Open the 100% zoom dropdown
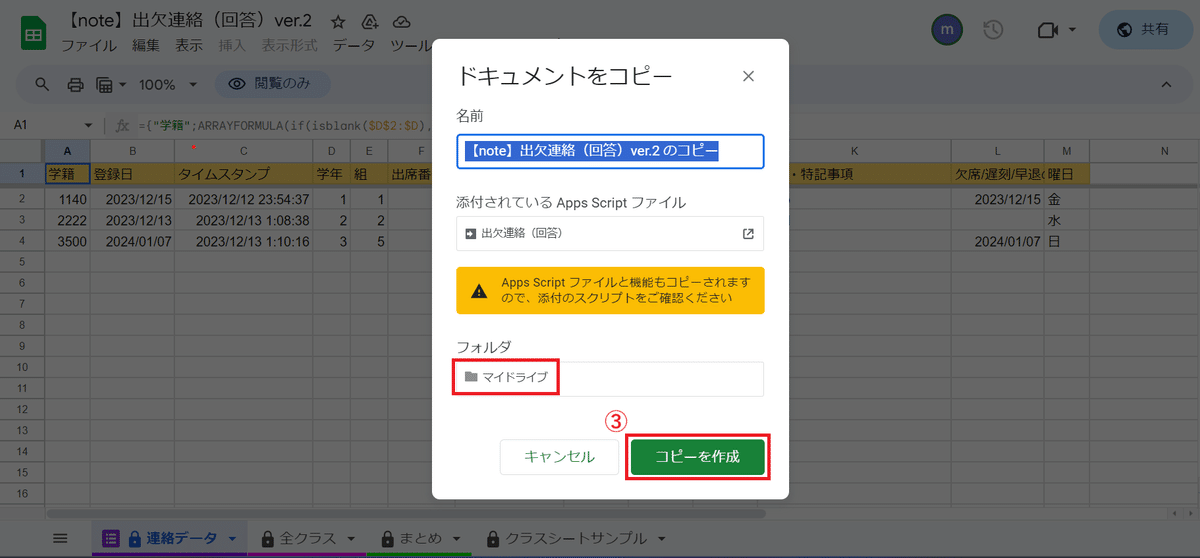Viewport: 1200px width, 558px height. pyautogui.click(x=168, y=84)
